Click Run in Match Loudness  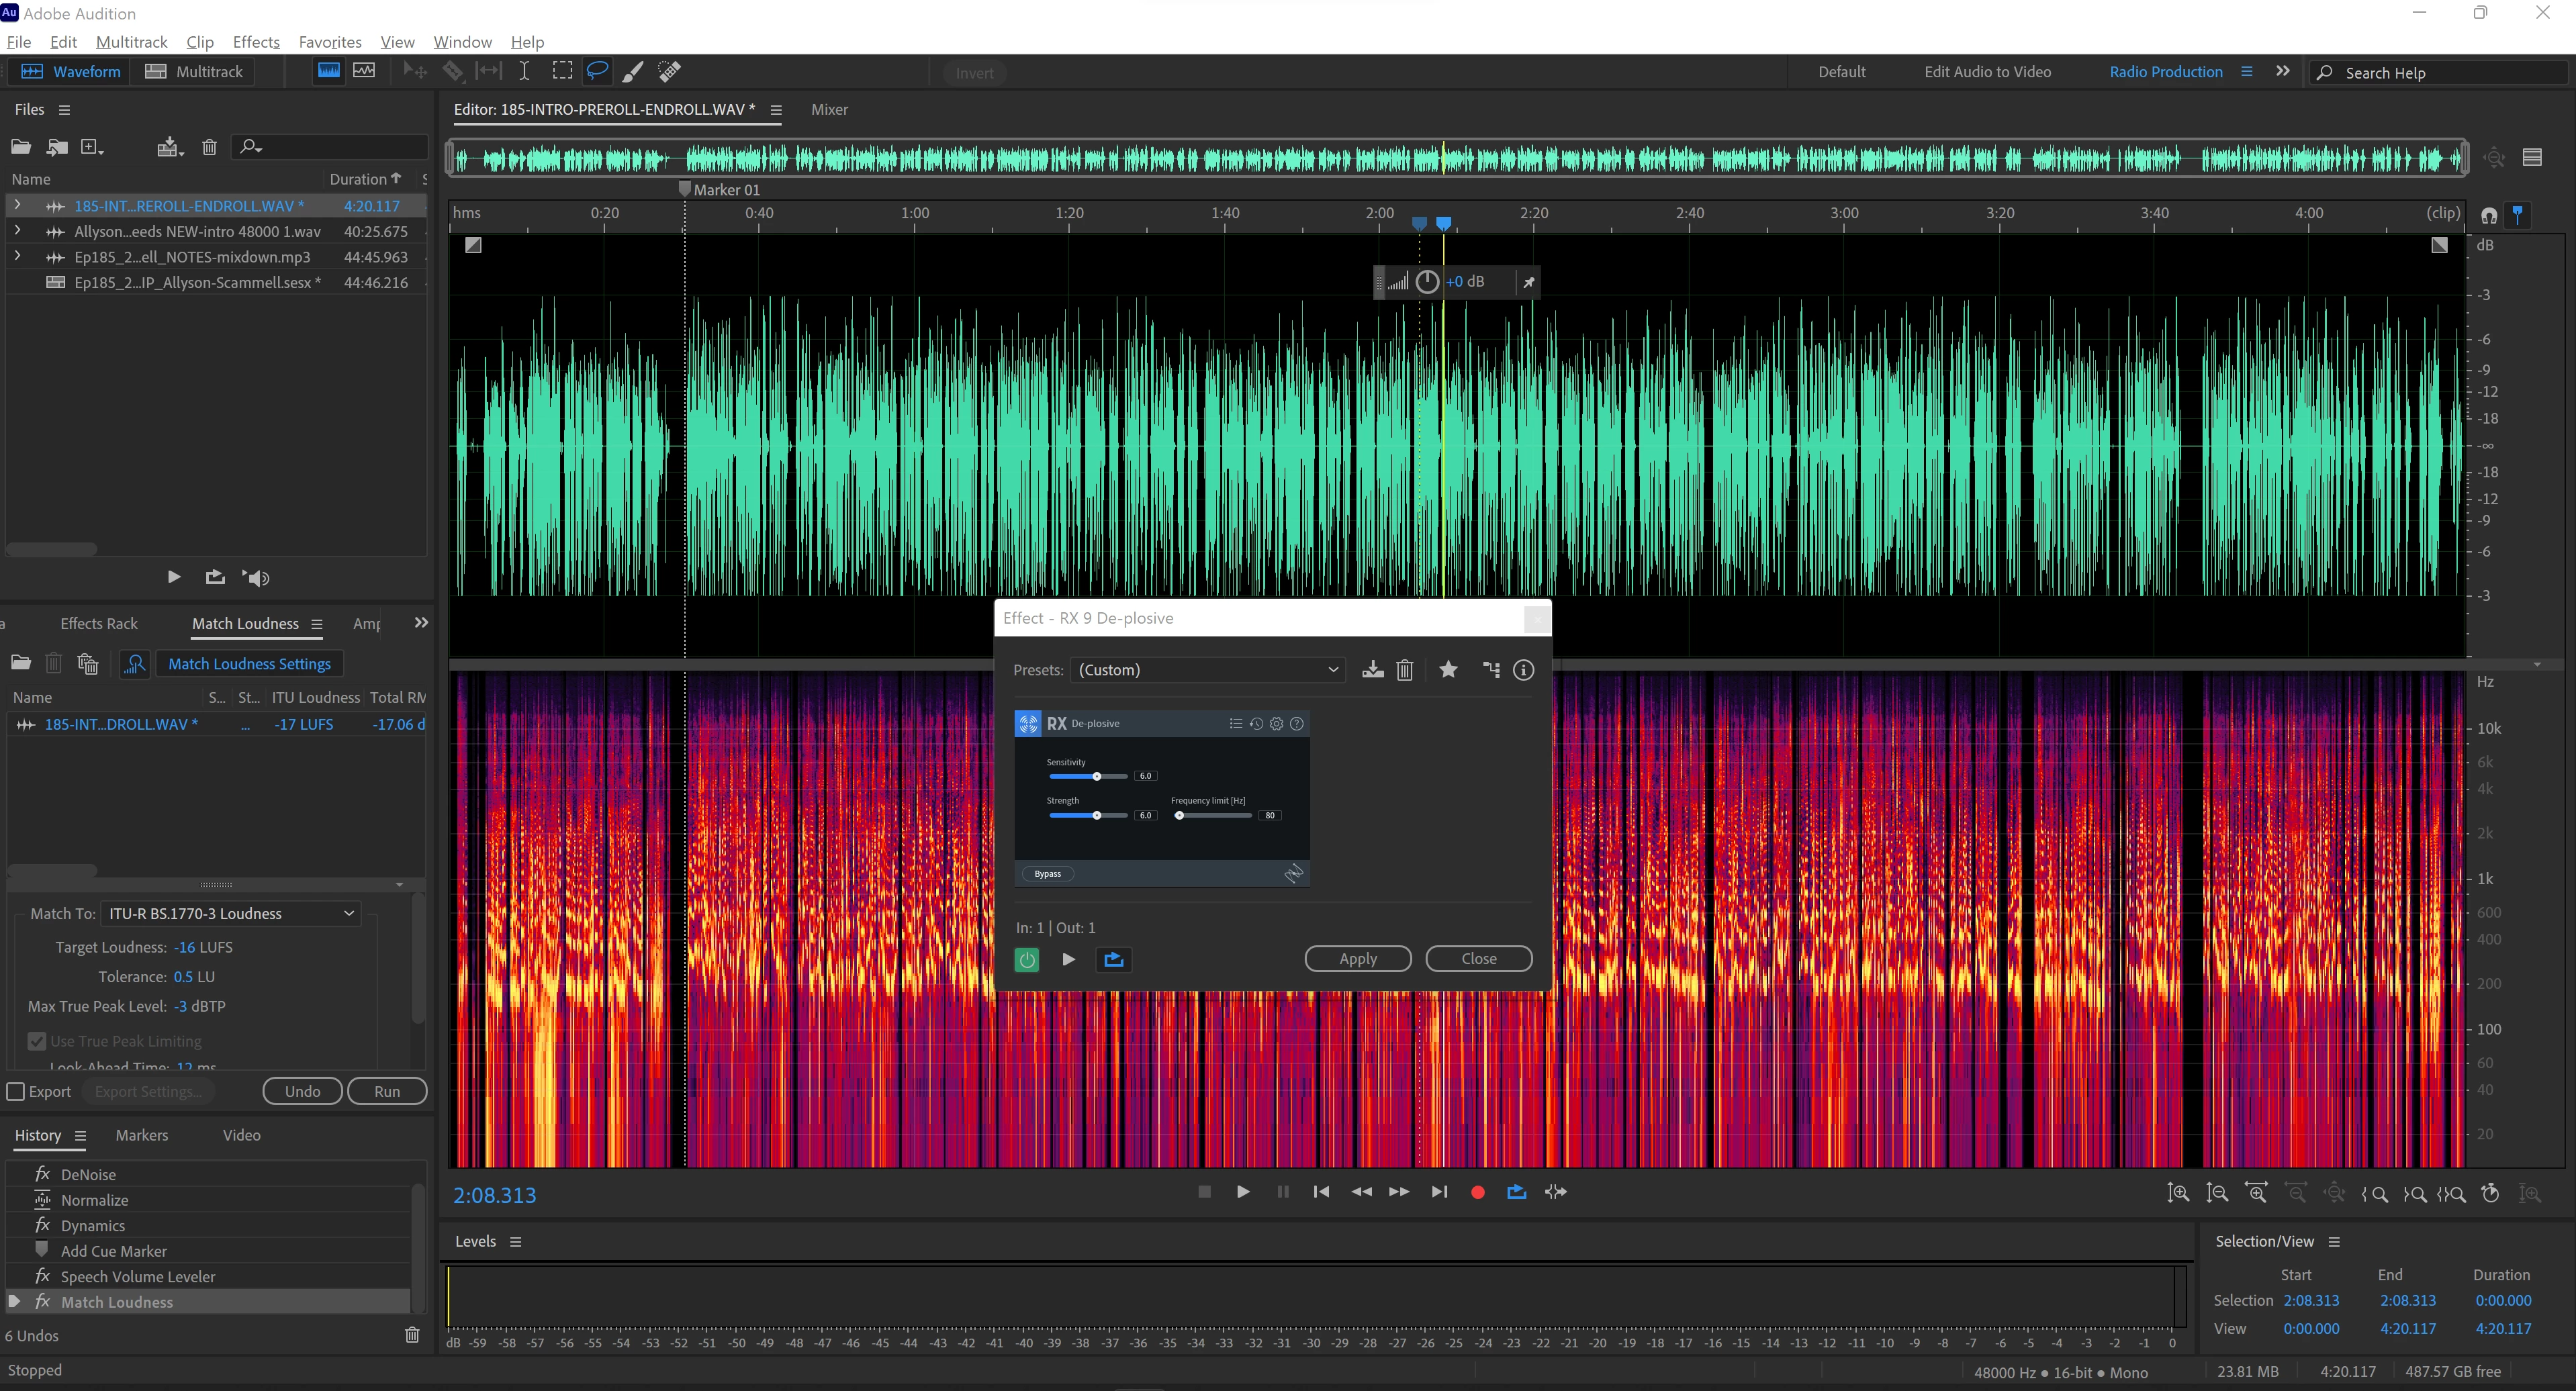pyautogui.click(x=386, y=1092)
